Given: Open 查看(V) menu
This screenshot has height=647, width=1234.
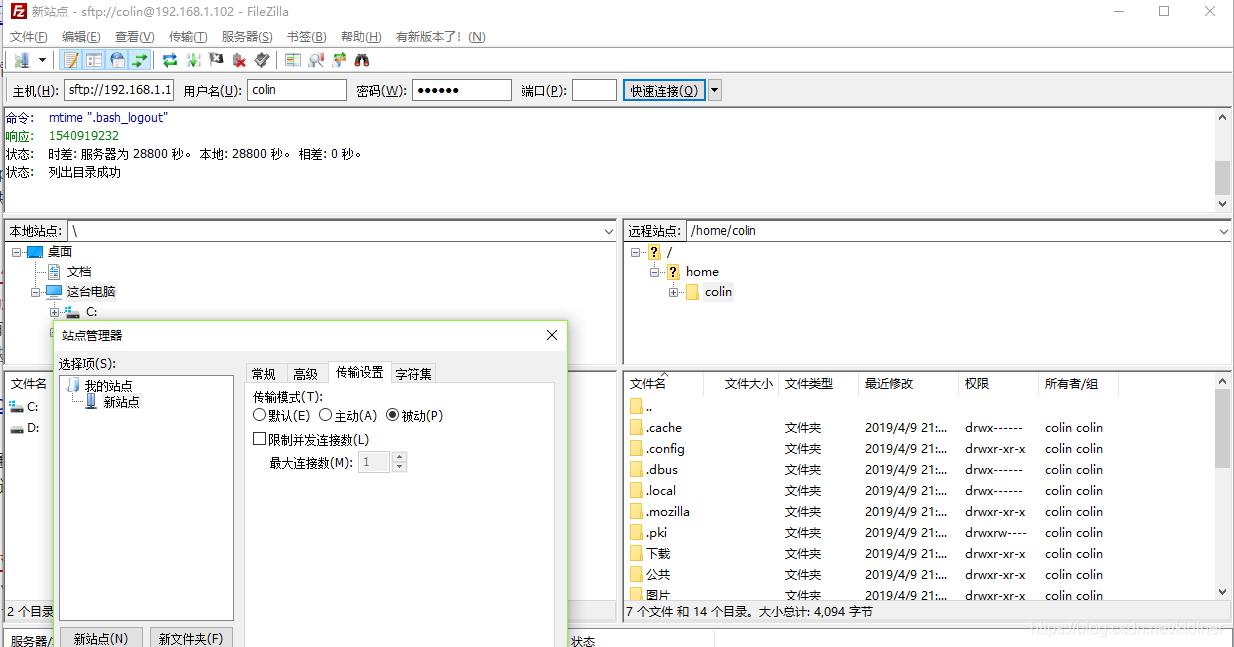Looking at the screenshot, I should tap(134, 37).
